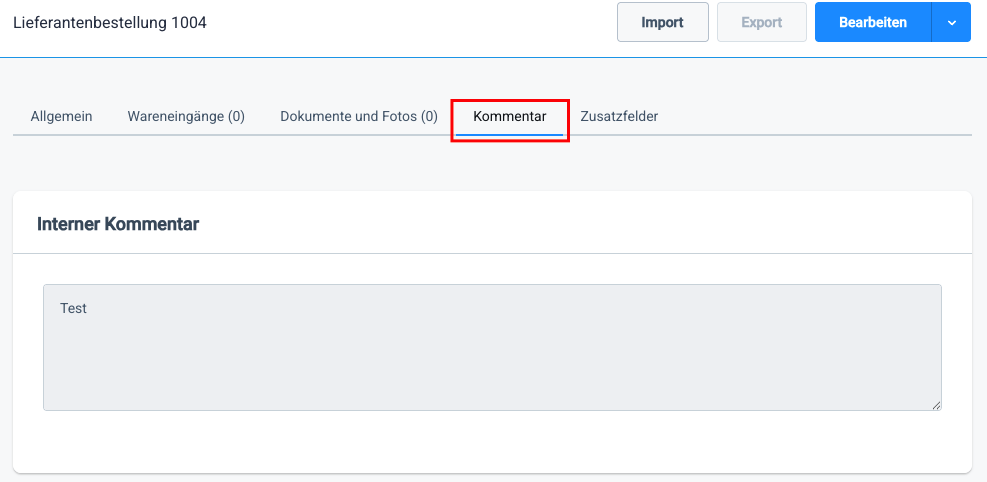Click the Lieferantenbestellung 1004 page title

coord(110,22)
